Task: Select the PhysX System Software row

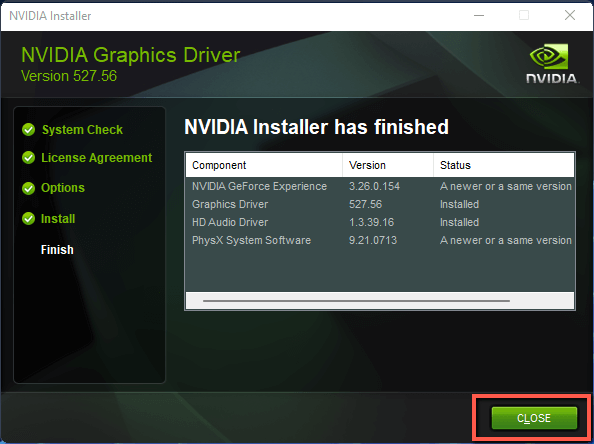Action: coord(380,240)
